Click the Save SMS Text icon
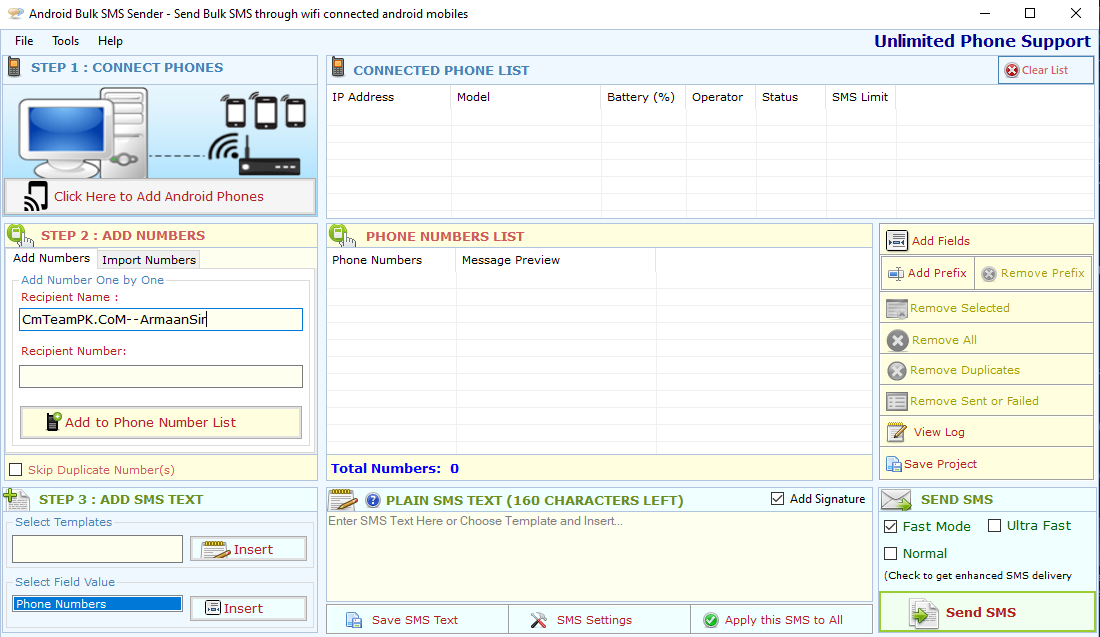The image size is (1100, 637). pos(354,620)
